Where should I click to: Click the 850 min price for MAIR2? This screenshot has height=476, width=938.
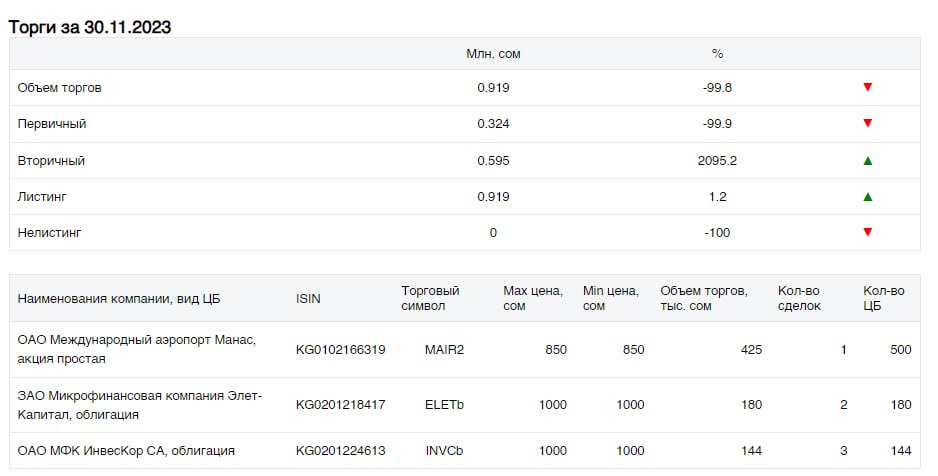(x=634, y=350)
